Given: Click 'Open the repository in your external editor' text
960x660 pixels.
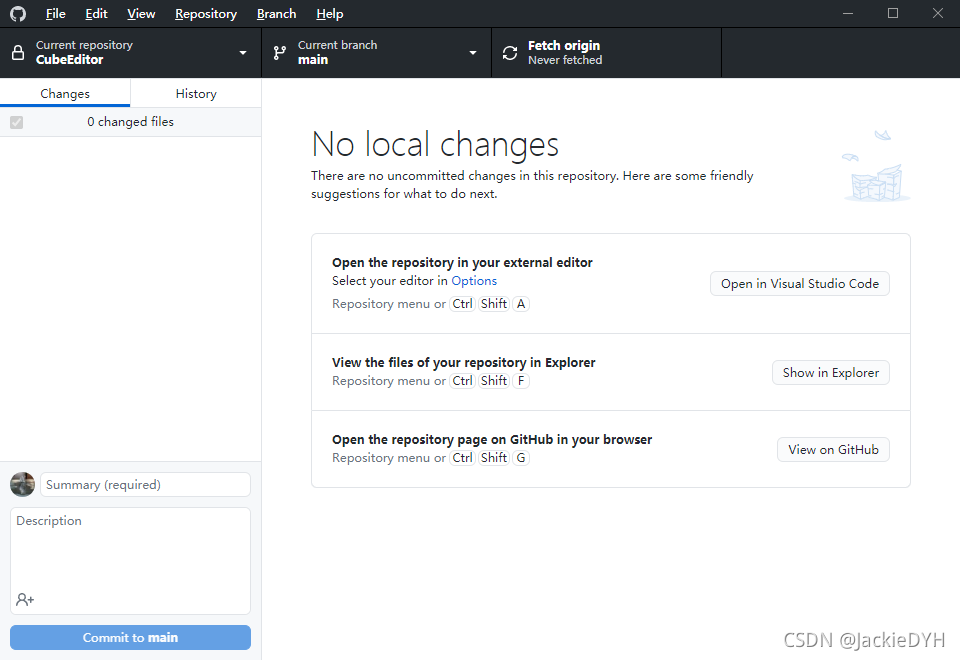Looking at the screenshot, I should (462, 262).
